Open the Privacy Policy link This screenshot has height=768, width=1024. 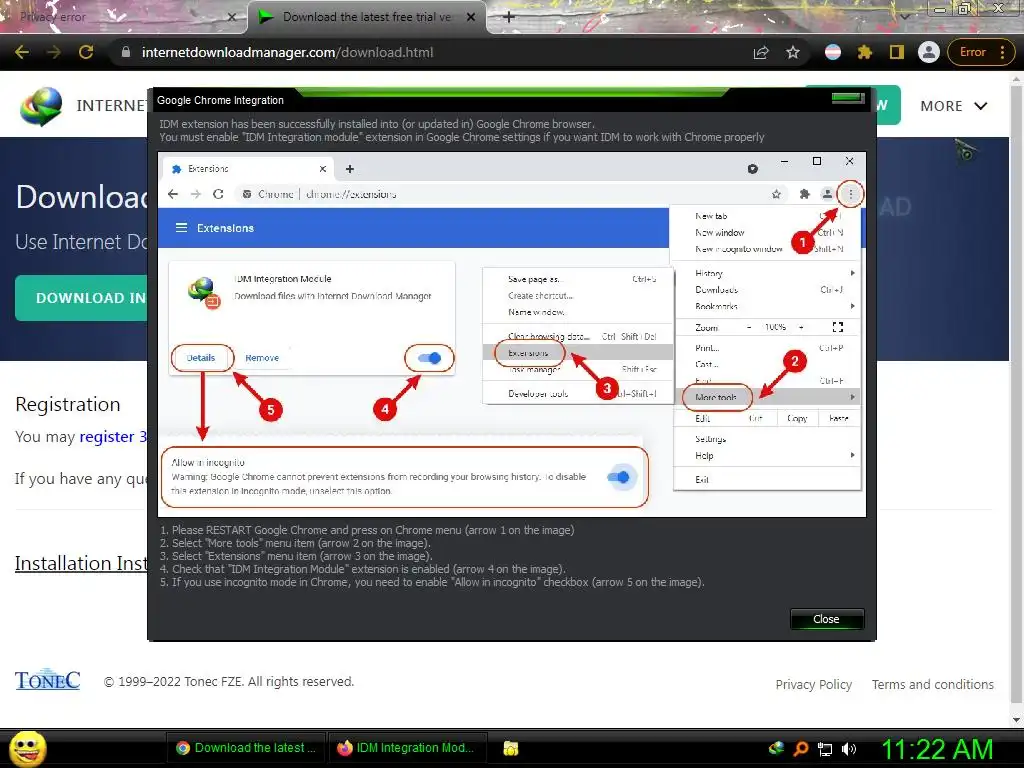tap(813, 684)
